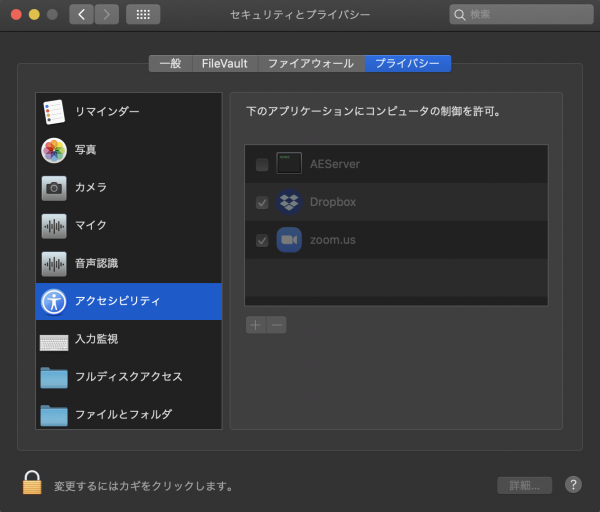This screenshot has width=600, height=512.
Task: Go forward with the right chevron button
Action: click(x=107, y=15)
